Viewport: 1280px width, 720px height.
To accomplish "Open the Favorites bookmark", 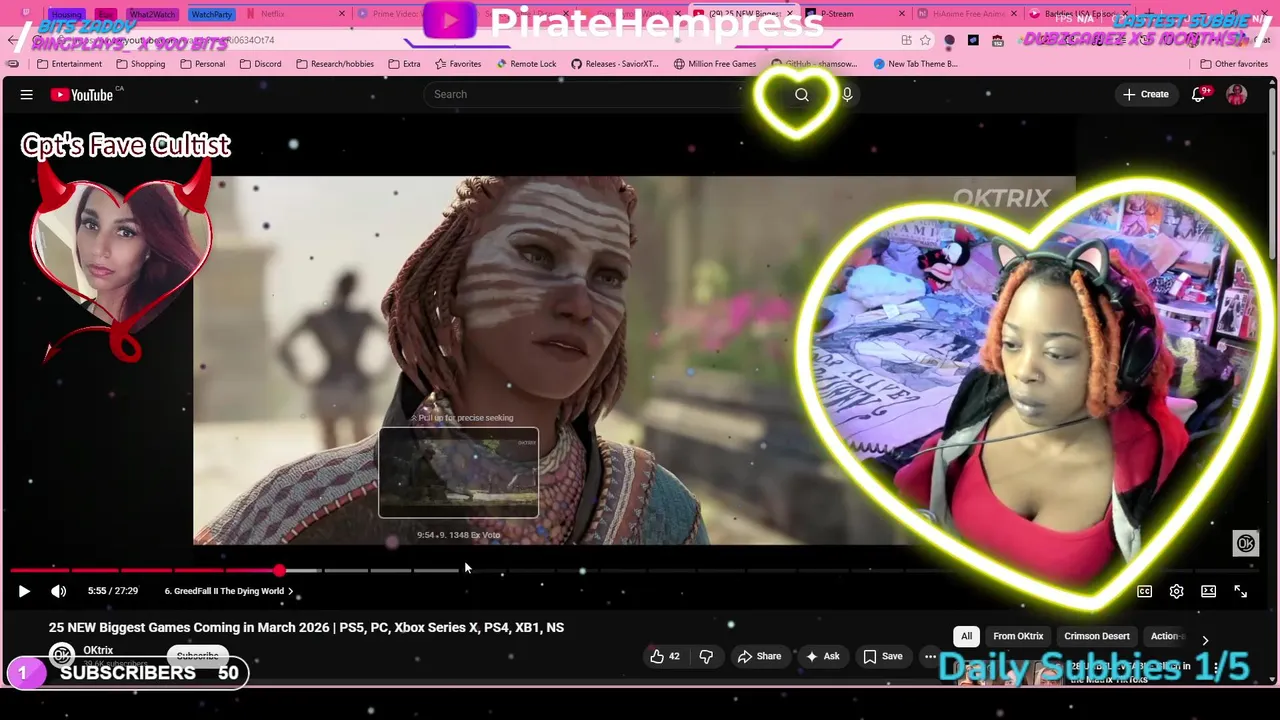I will (x=457, y=64).
